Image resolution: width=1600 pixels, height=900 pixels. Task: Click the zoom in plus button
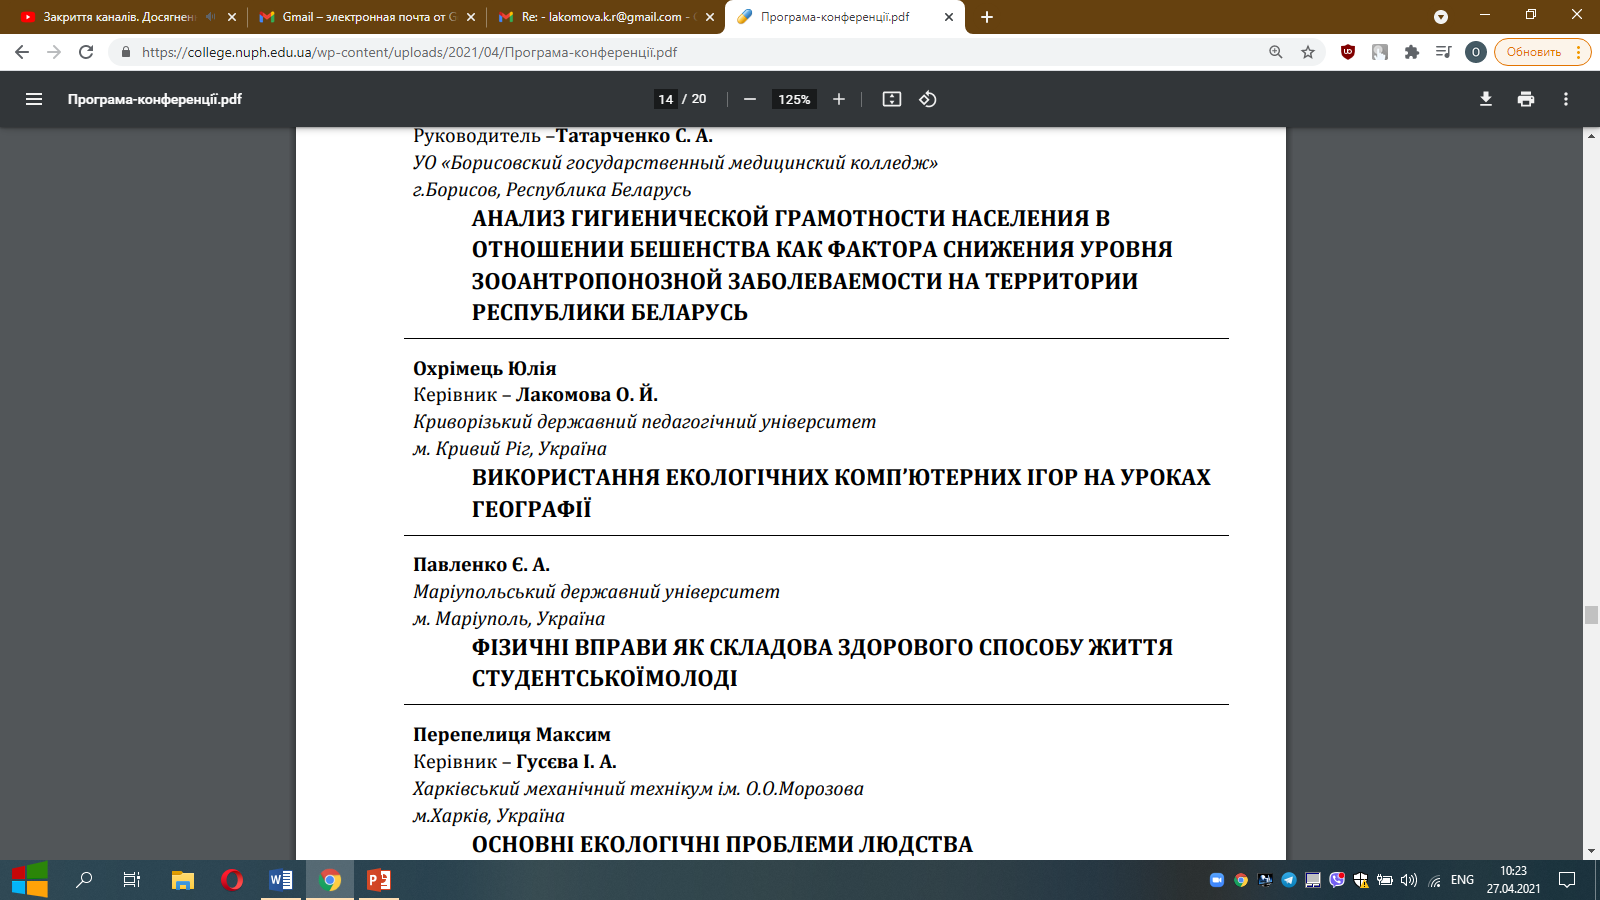click(839, 99)
